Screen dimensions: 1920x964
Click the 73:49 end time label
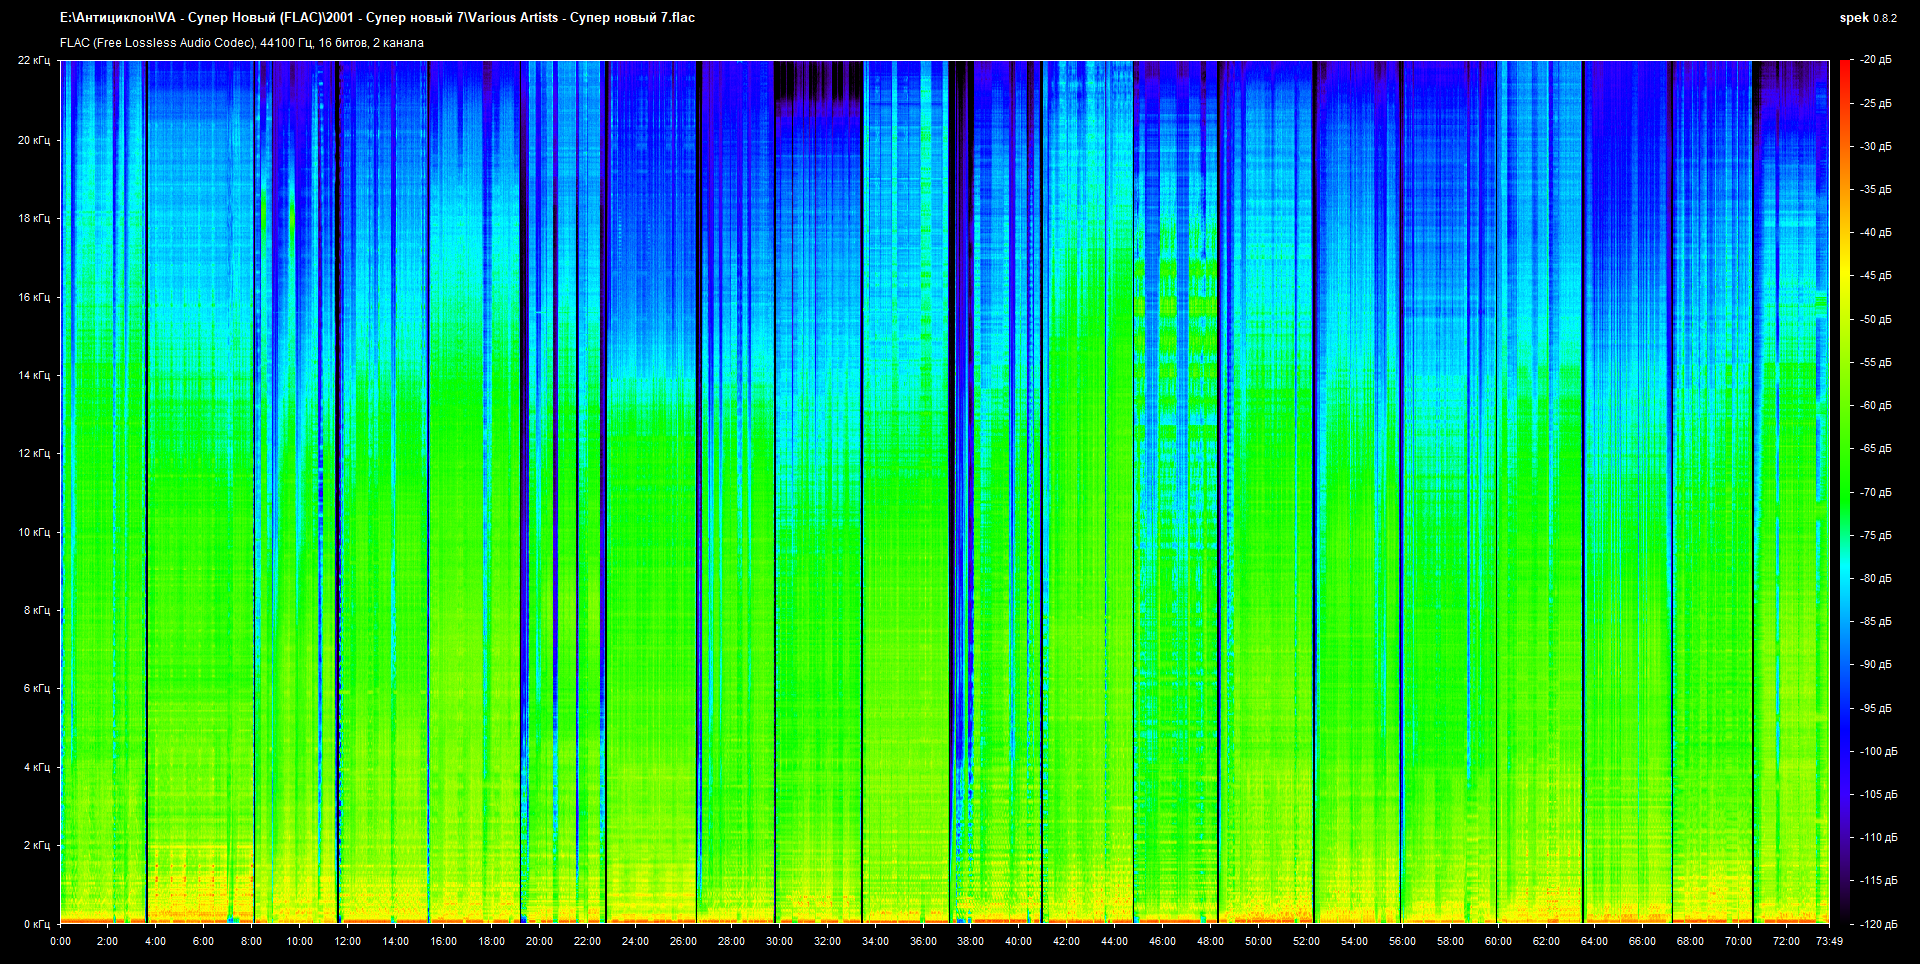coord(1829,941)
